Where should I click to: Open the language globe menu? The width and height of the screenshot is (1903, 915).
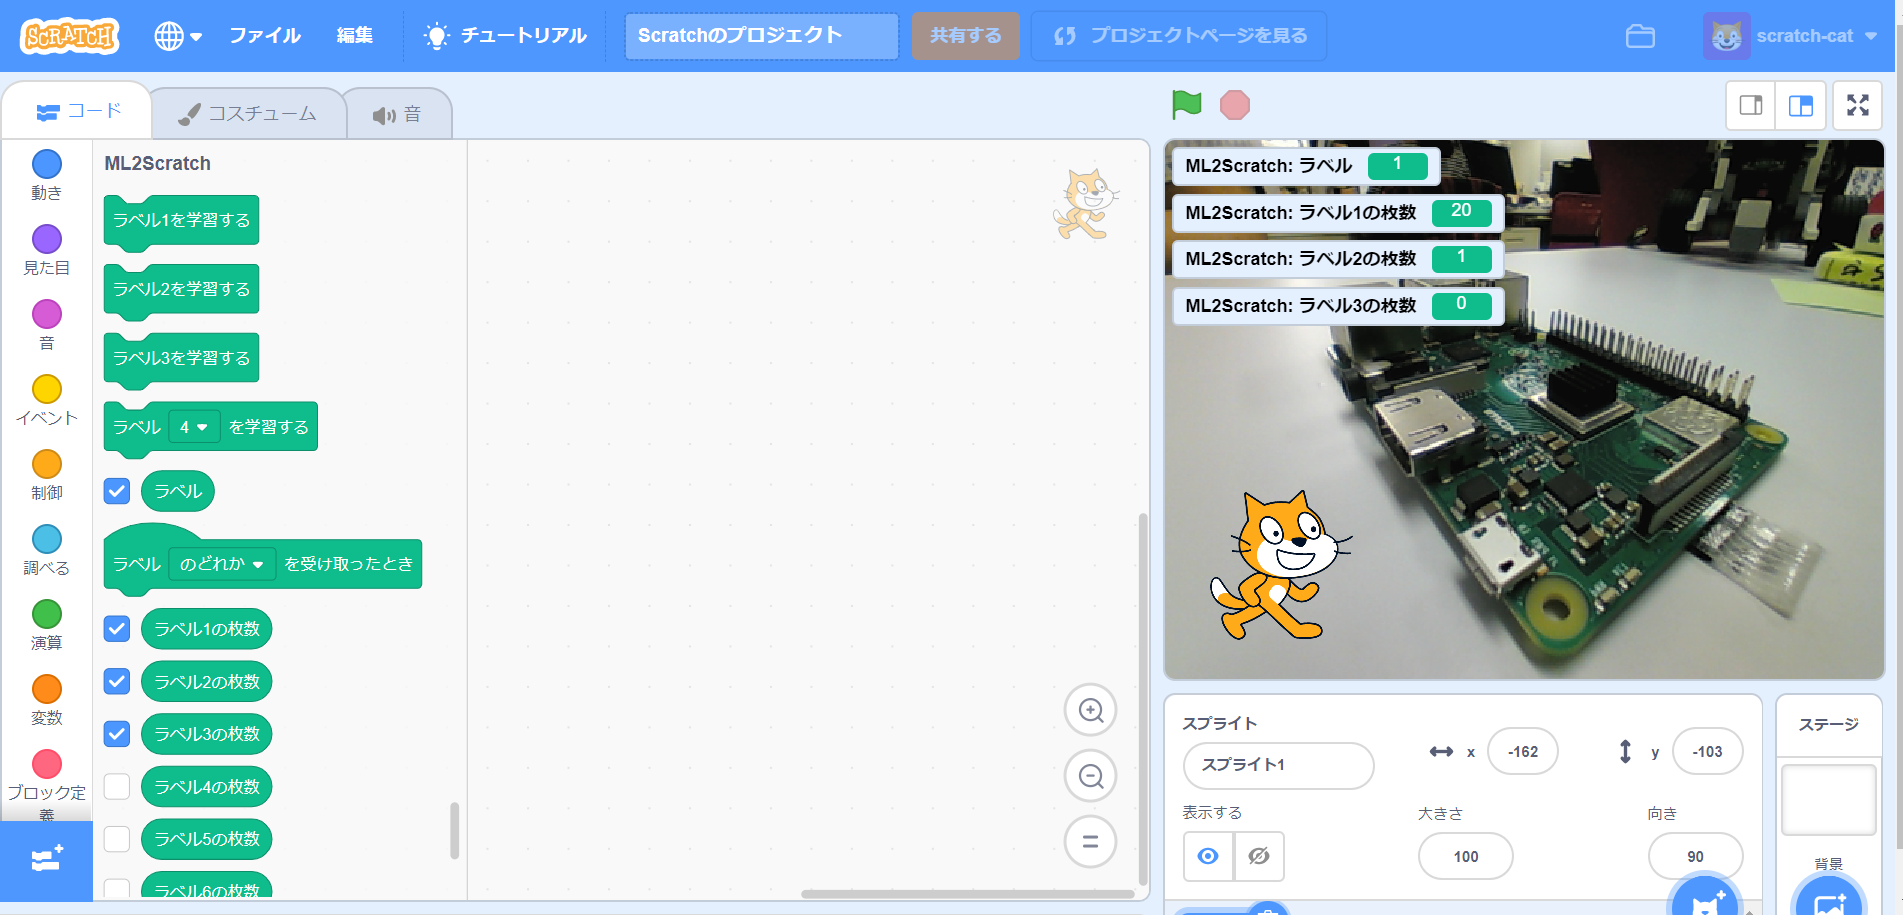(x=178, y=36)
